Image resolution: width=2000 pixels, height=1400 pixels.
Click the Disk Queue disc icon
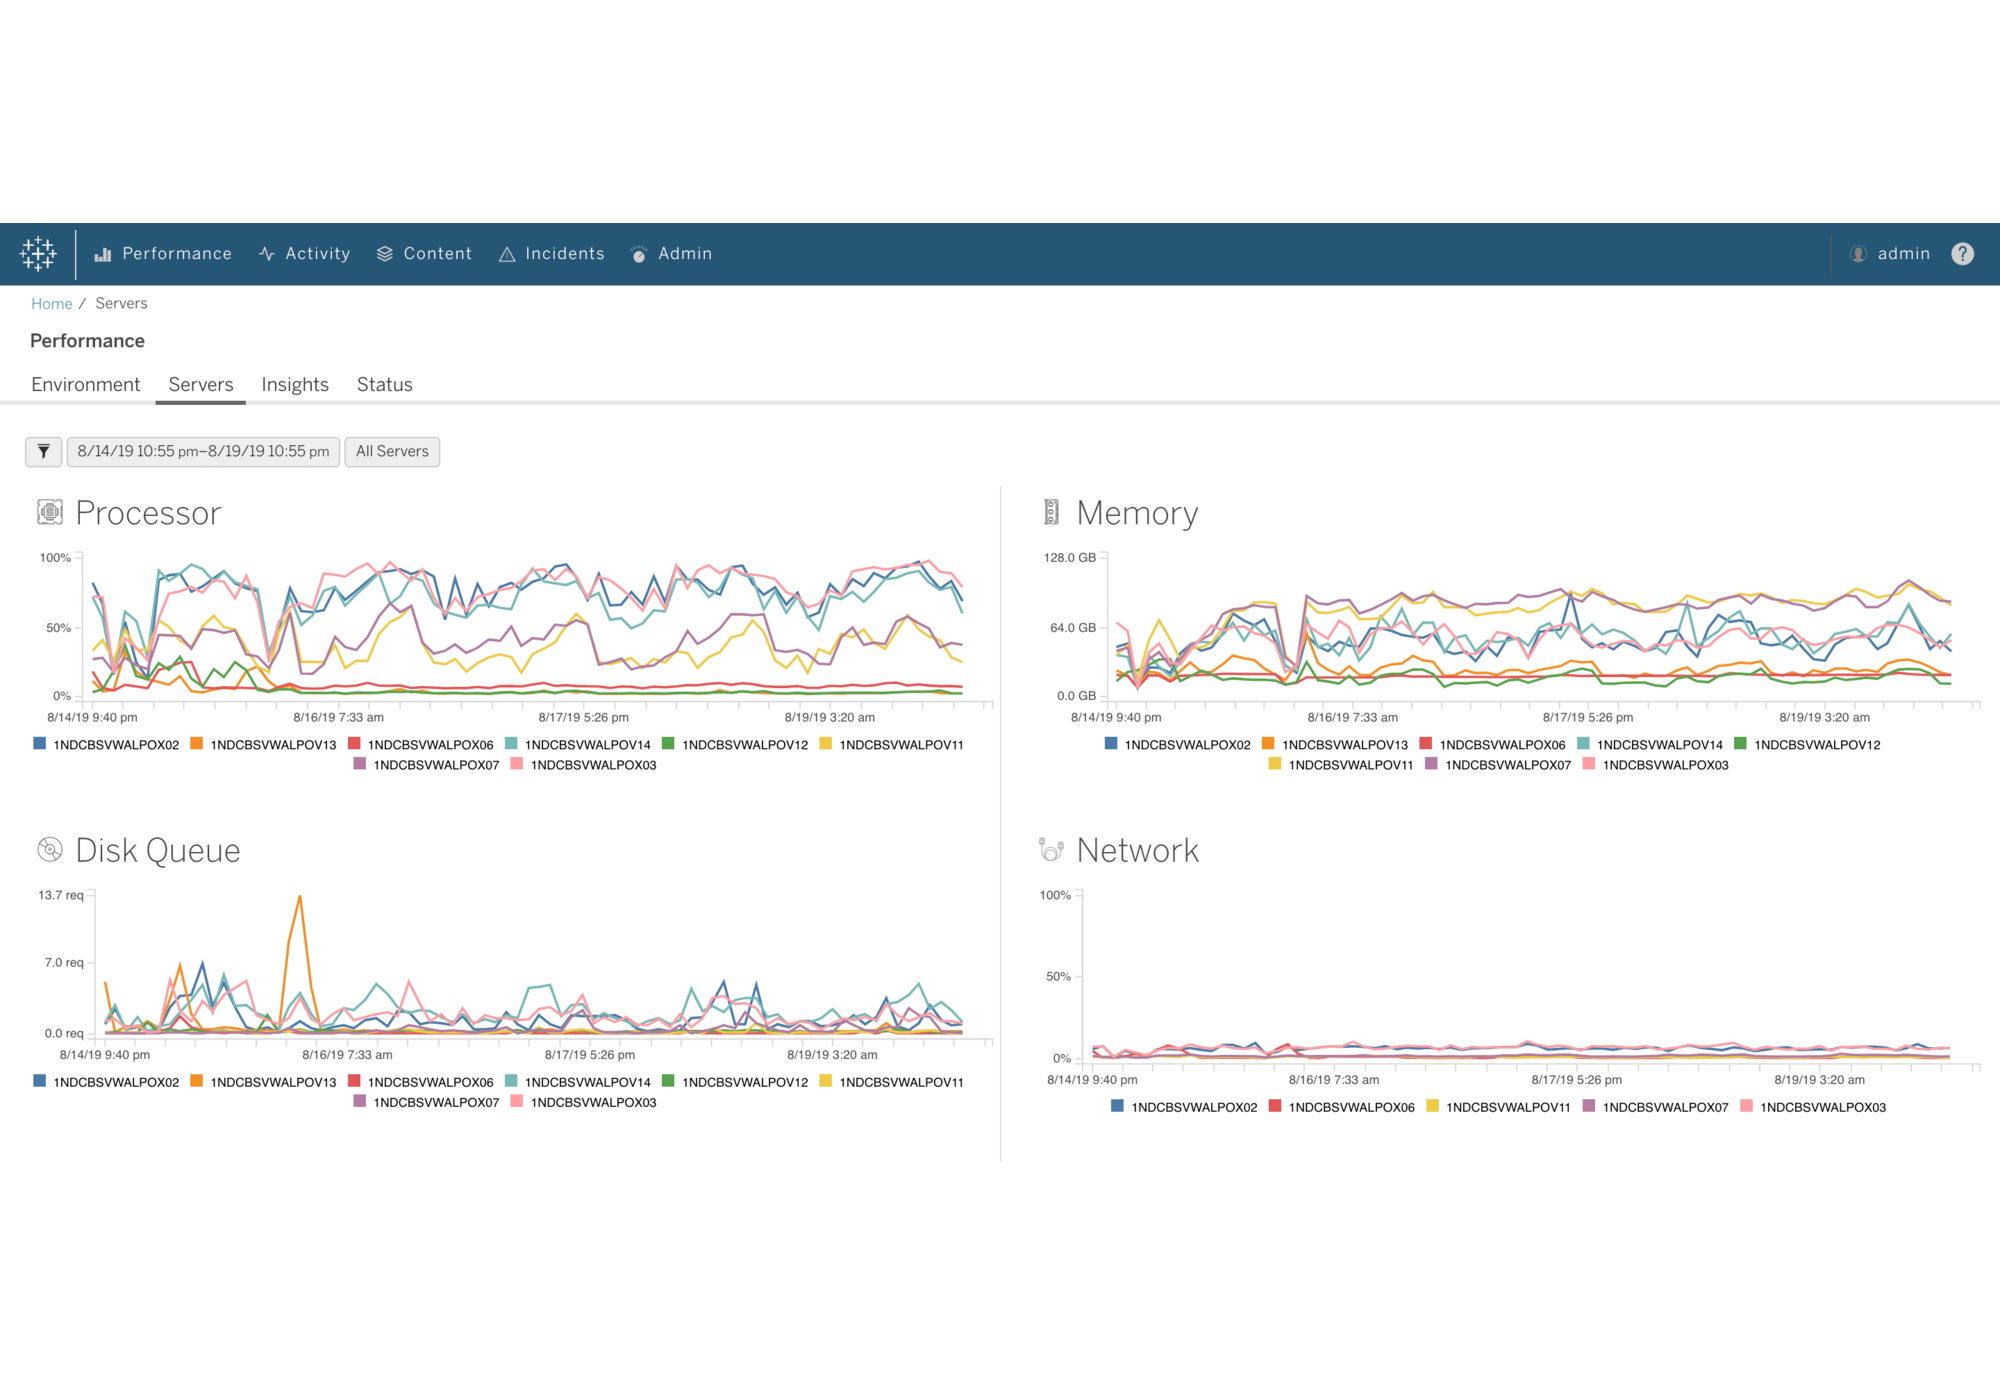50,850
